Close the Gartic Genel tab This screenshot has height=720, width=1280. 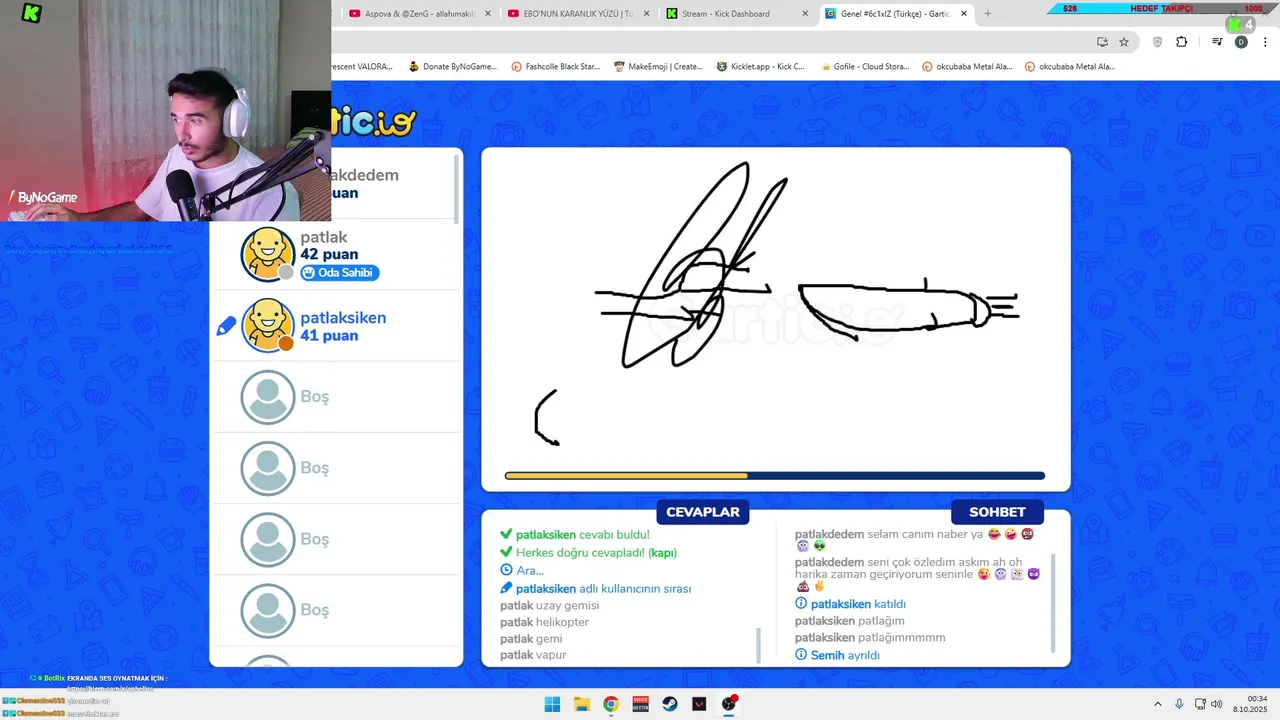pyautogui.click(x=964, y=14)
